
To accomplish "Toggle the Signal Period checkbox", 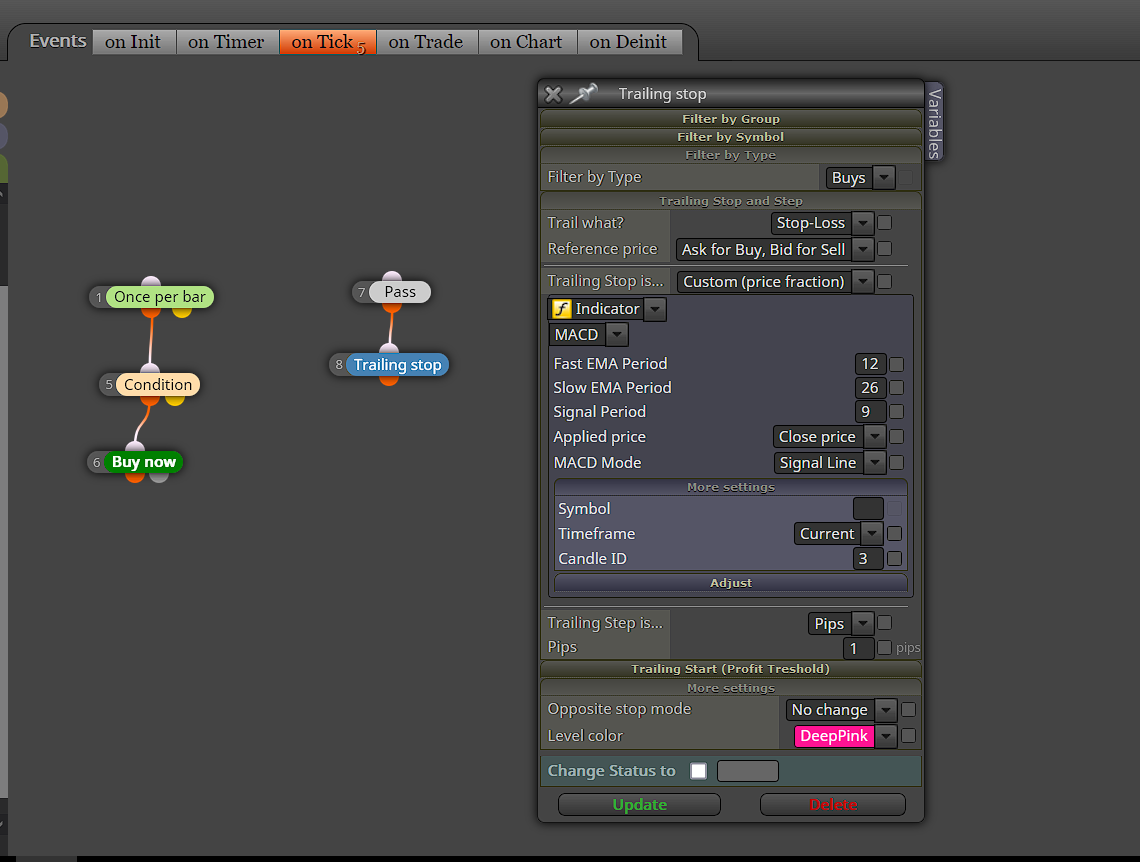I will 897,411.
